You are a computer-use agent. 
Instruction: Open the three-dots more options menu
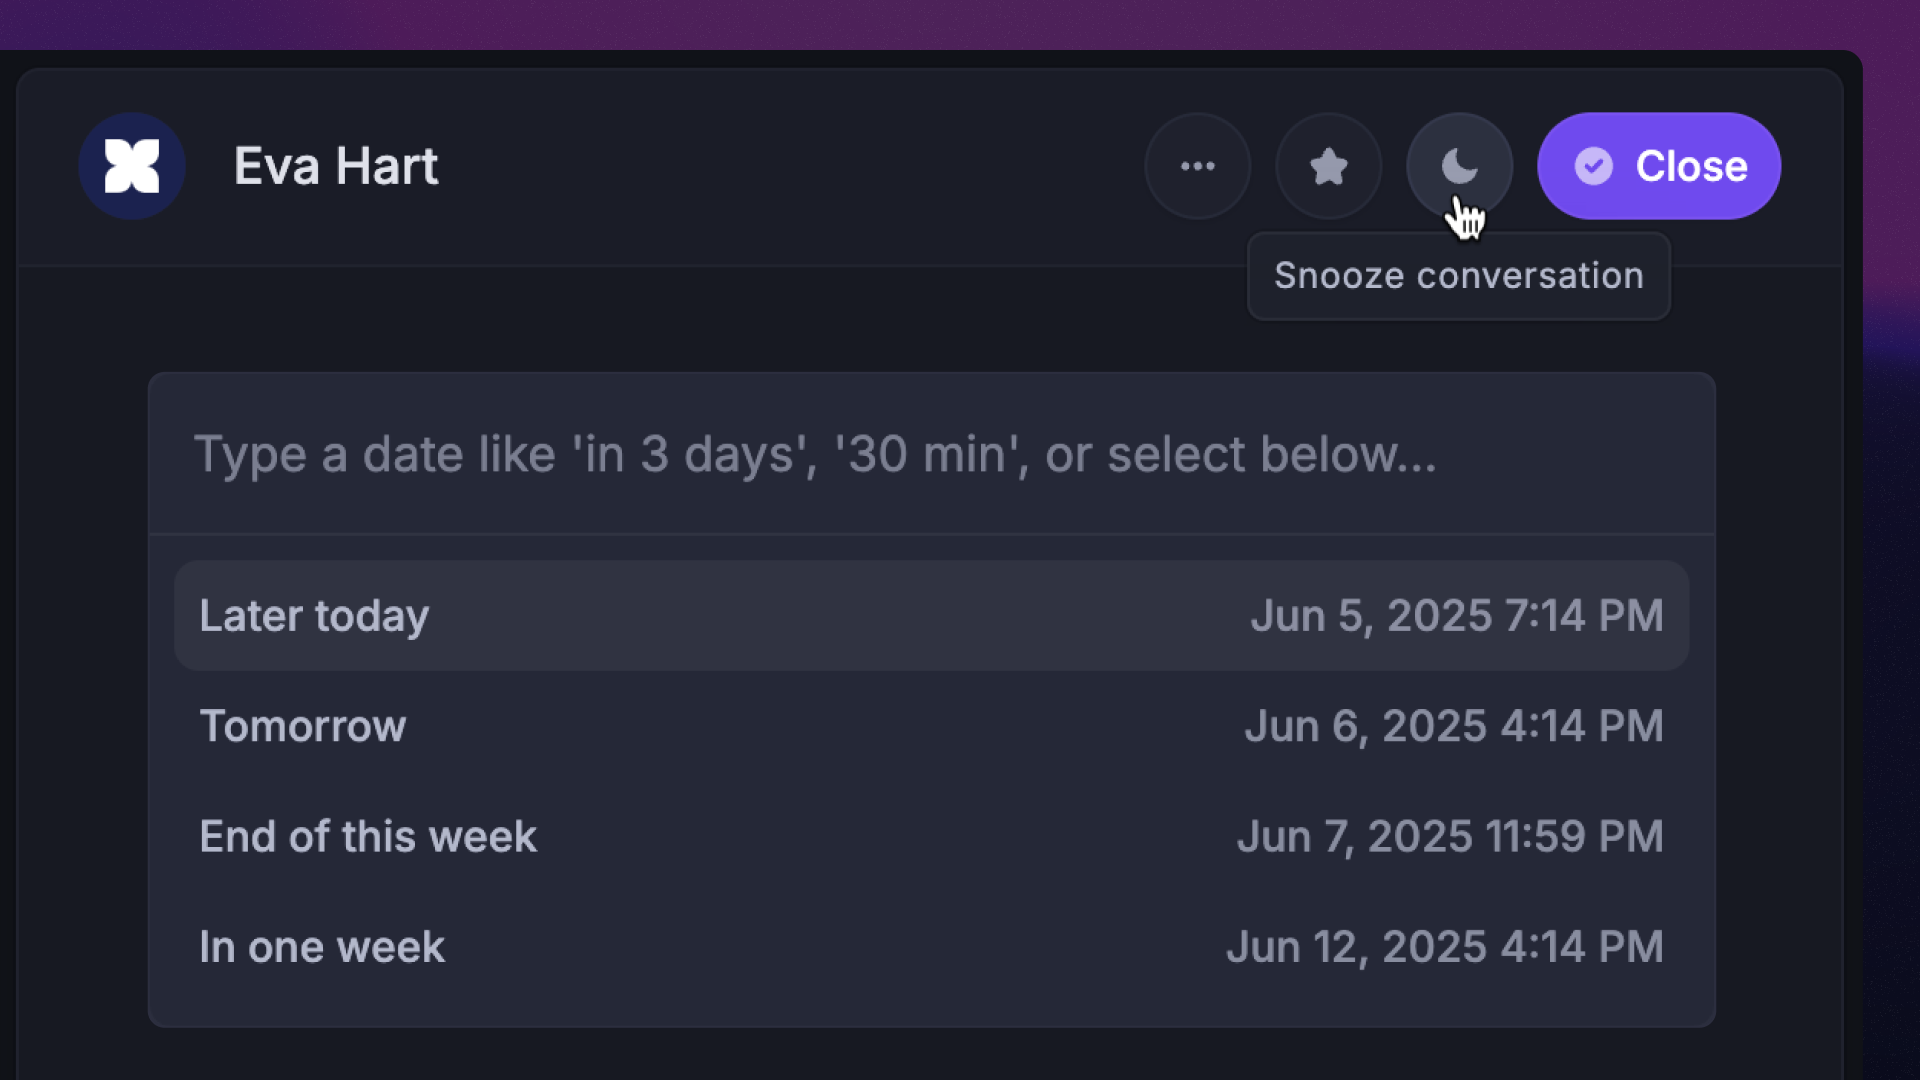pyautogui.click(x=1197, y=166)
